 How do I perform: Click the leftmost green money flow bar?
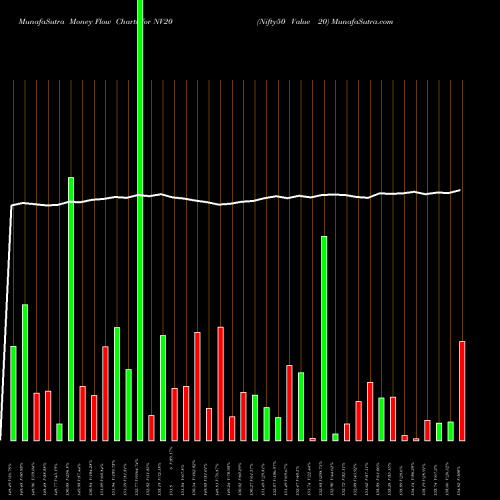point(13,393)
